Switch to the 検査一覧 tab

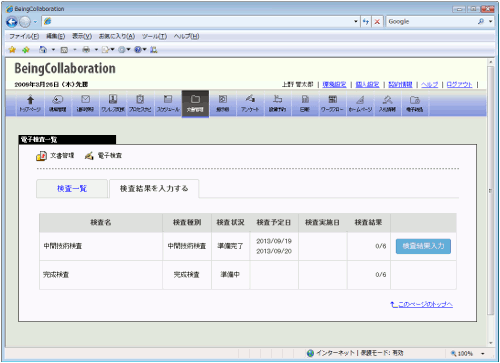(x=72, y=189)
